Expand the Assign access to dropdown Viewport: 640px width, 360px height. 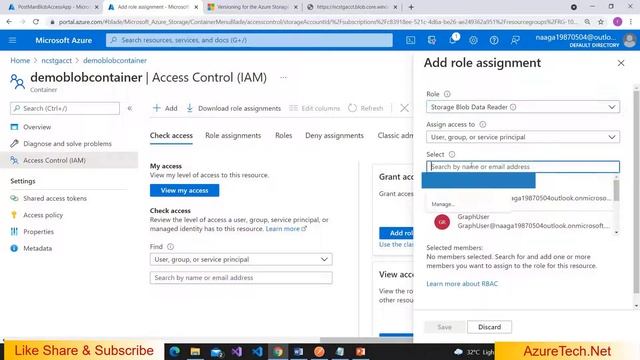pyautogui.click(x=523, y=137)
